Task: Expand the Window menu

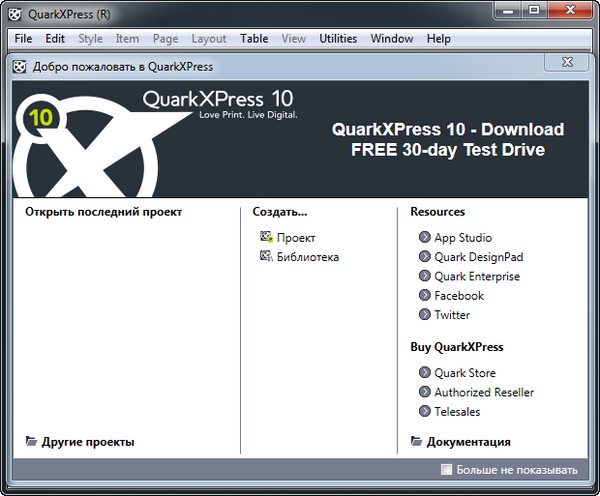Action: [391, 39]
